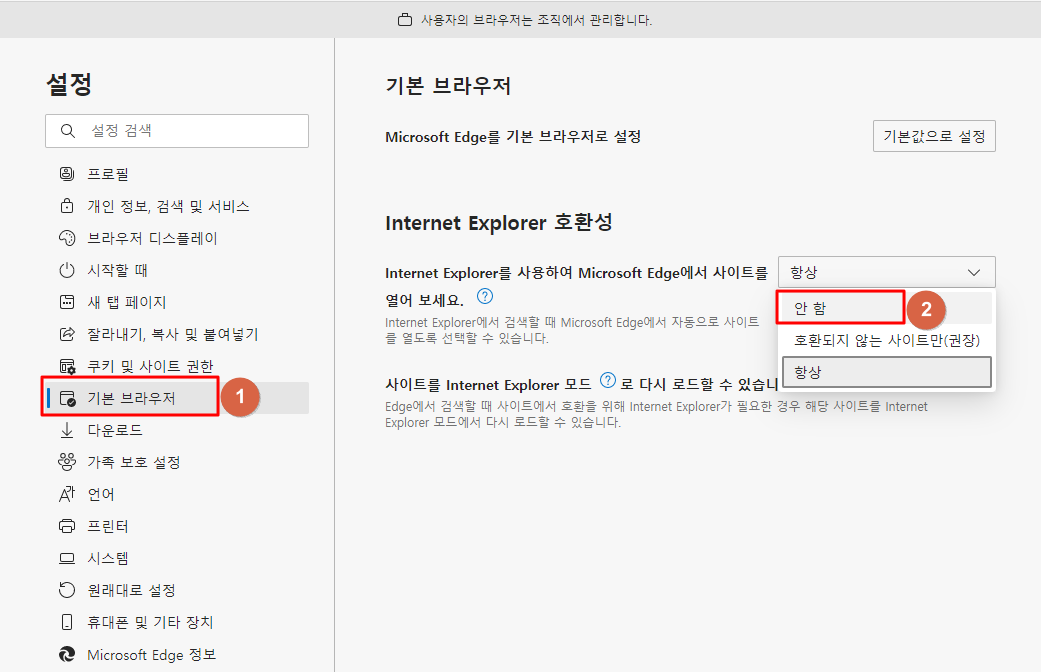Click Microsoft Edge를 기본 브라우저로 설정 text
Image resolution: width=1041 pixels, height=672 pixels.
pyautogui.click(x=513, y=137)
